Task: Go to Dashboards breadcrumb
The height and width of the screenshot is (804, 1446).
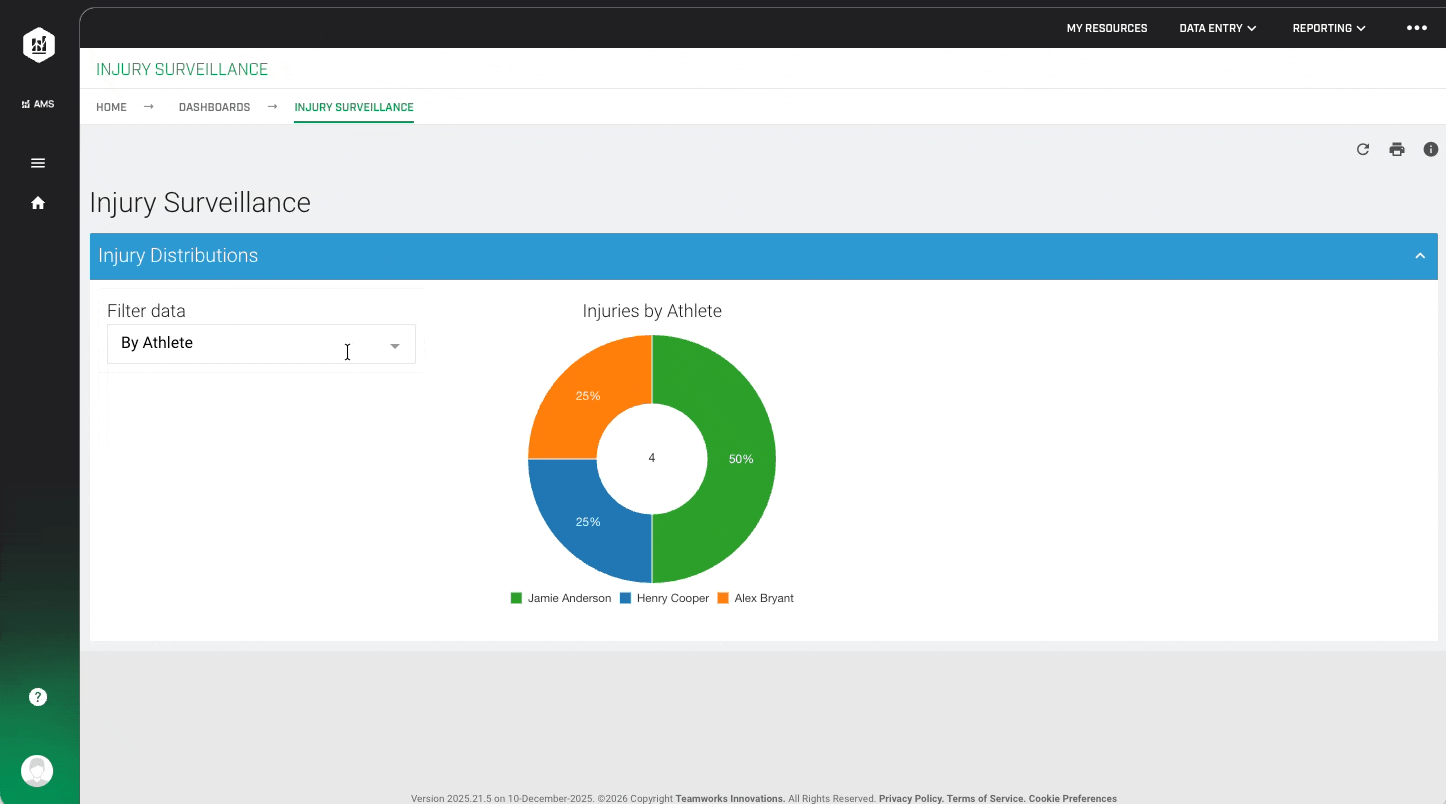Action: (214, 107)
